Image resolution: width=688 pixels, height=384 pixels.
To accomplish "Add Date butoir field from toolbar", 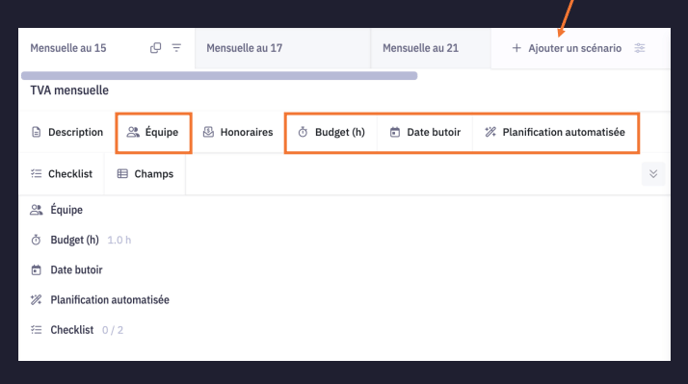I will (x=425, y=132).
